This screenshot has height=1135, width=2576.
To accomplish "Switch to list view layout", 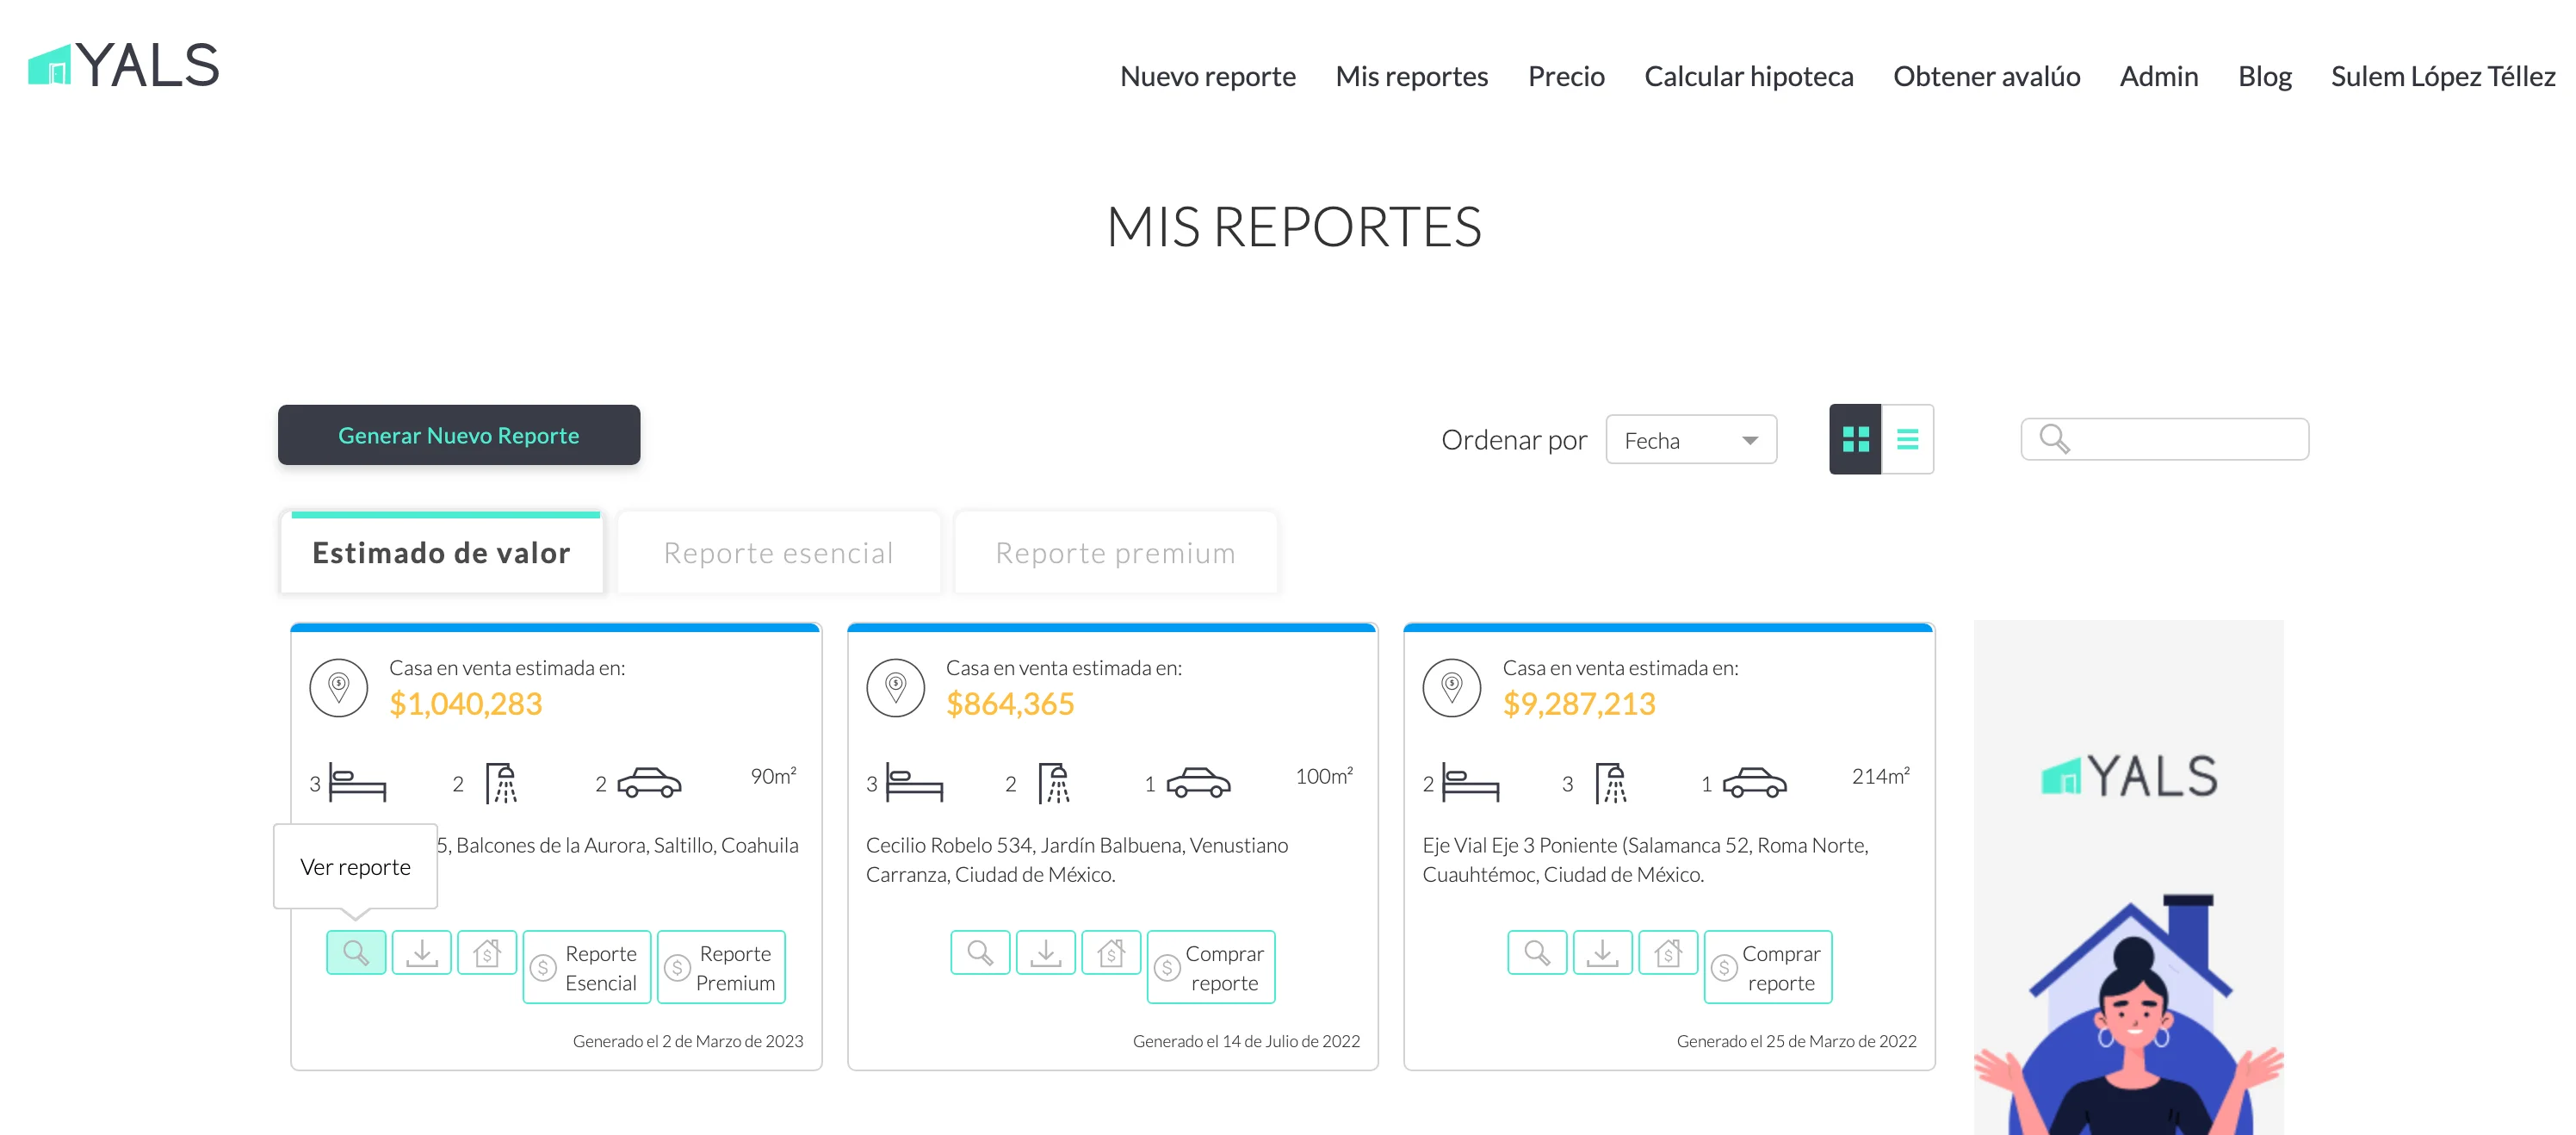I will click(x=1907, y=439).
